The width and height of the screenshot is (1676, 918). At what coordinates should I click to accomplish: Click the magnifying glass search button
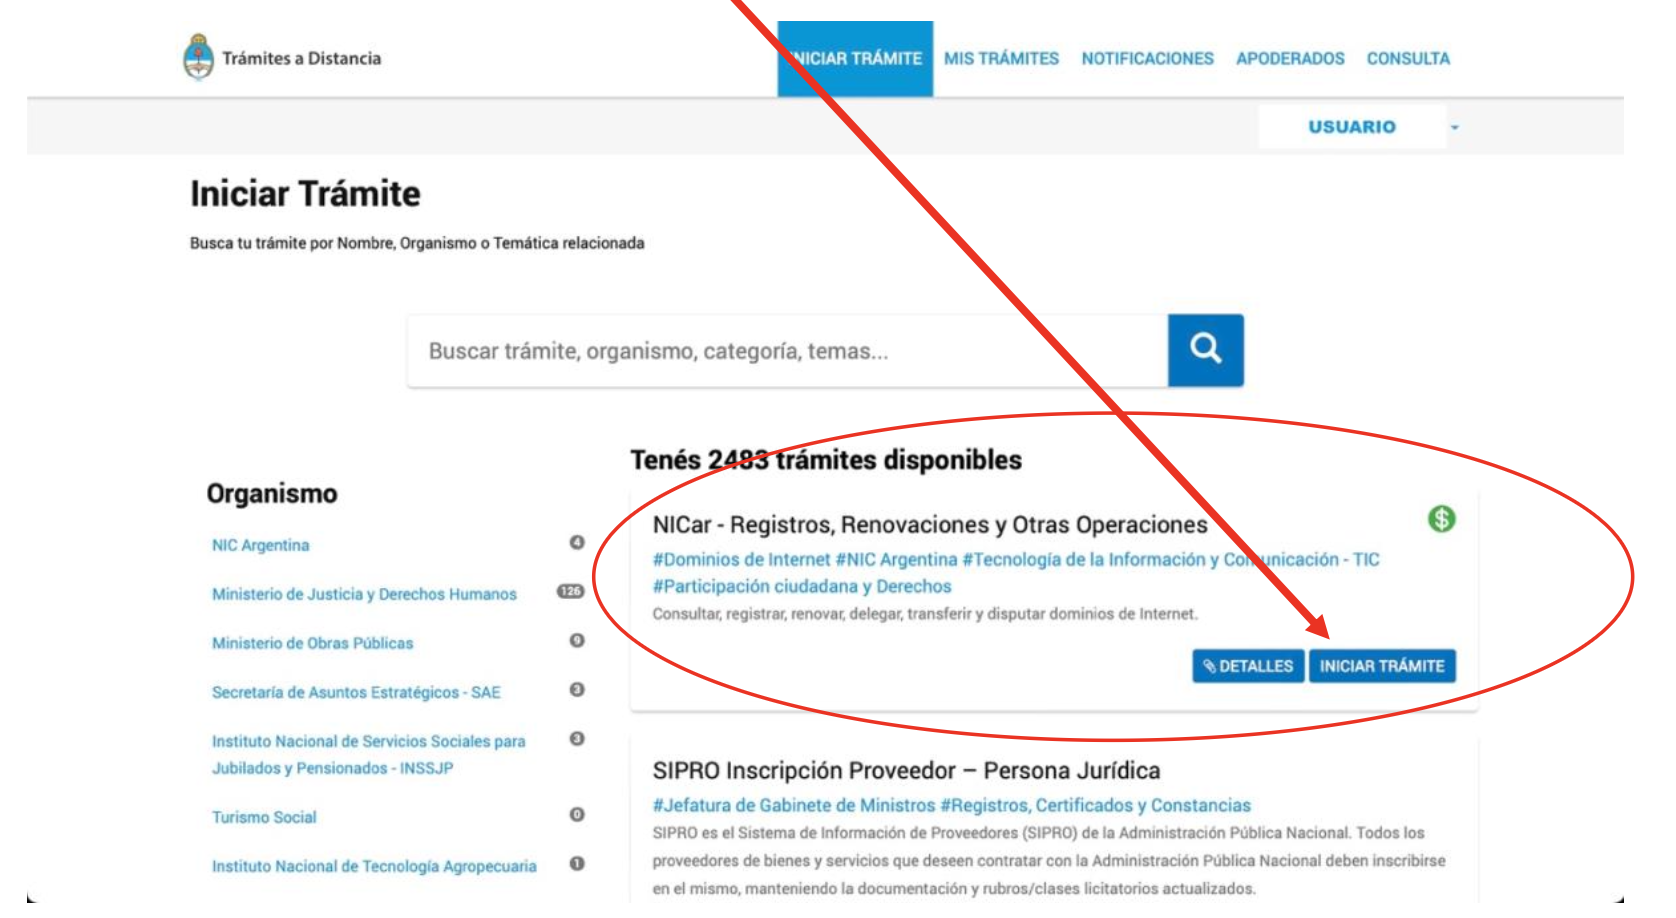(x=1205, y=350)
